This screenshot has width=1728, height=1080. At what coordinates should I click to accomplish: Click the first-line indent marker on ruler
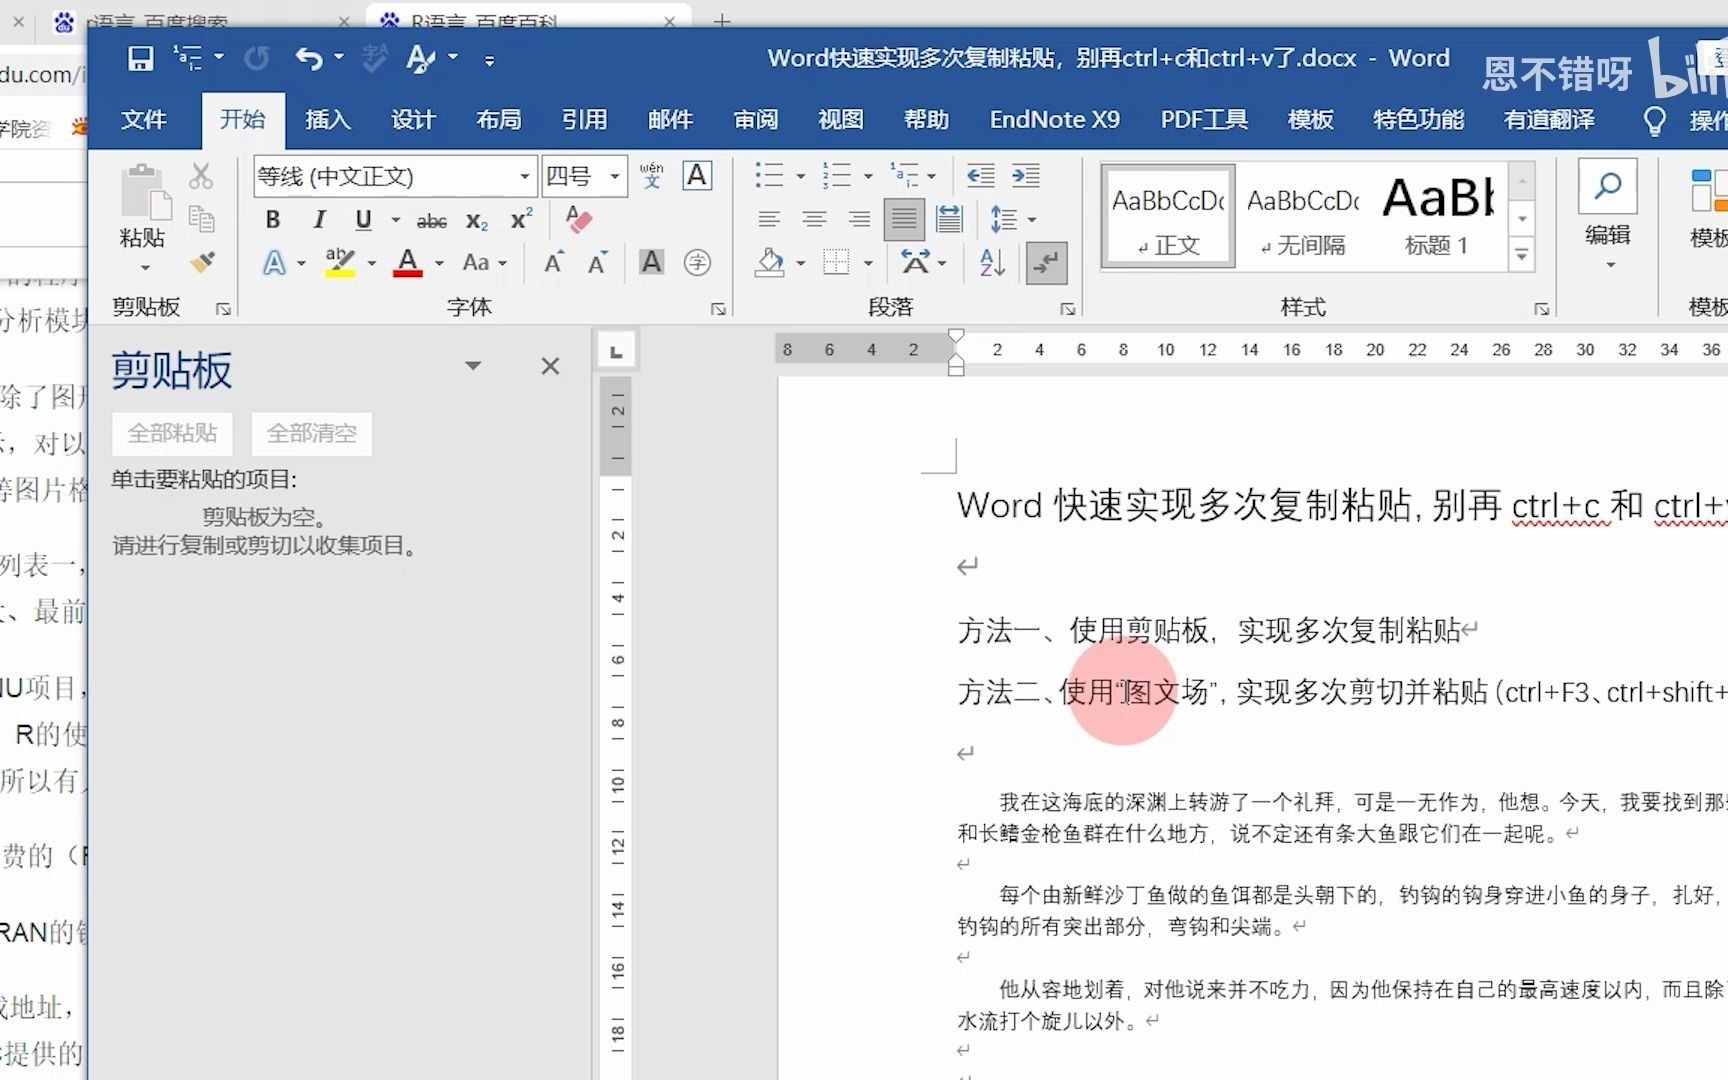[x=956, y=338]
